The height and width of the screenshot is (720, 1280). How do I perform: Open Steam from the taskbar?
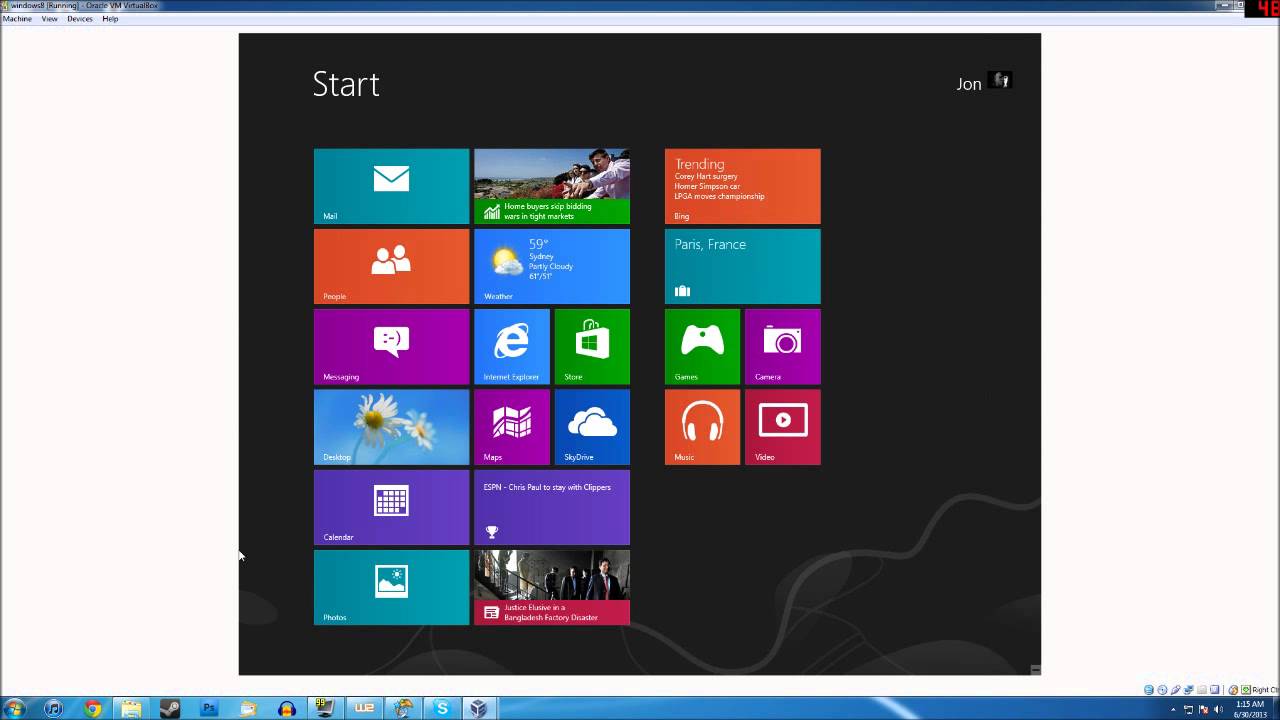click(x=170, y=708)
